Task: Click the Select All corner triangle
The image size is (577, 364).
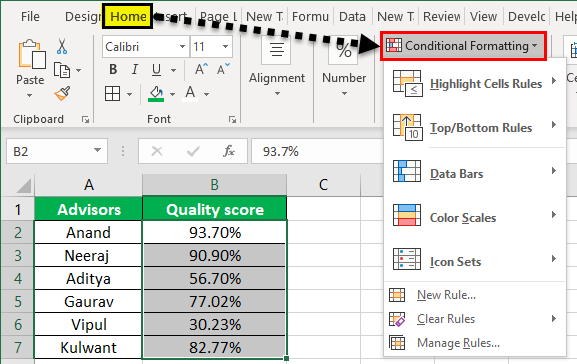Action: (23, 185)
